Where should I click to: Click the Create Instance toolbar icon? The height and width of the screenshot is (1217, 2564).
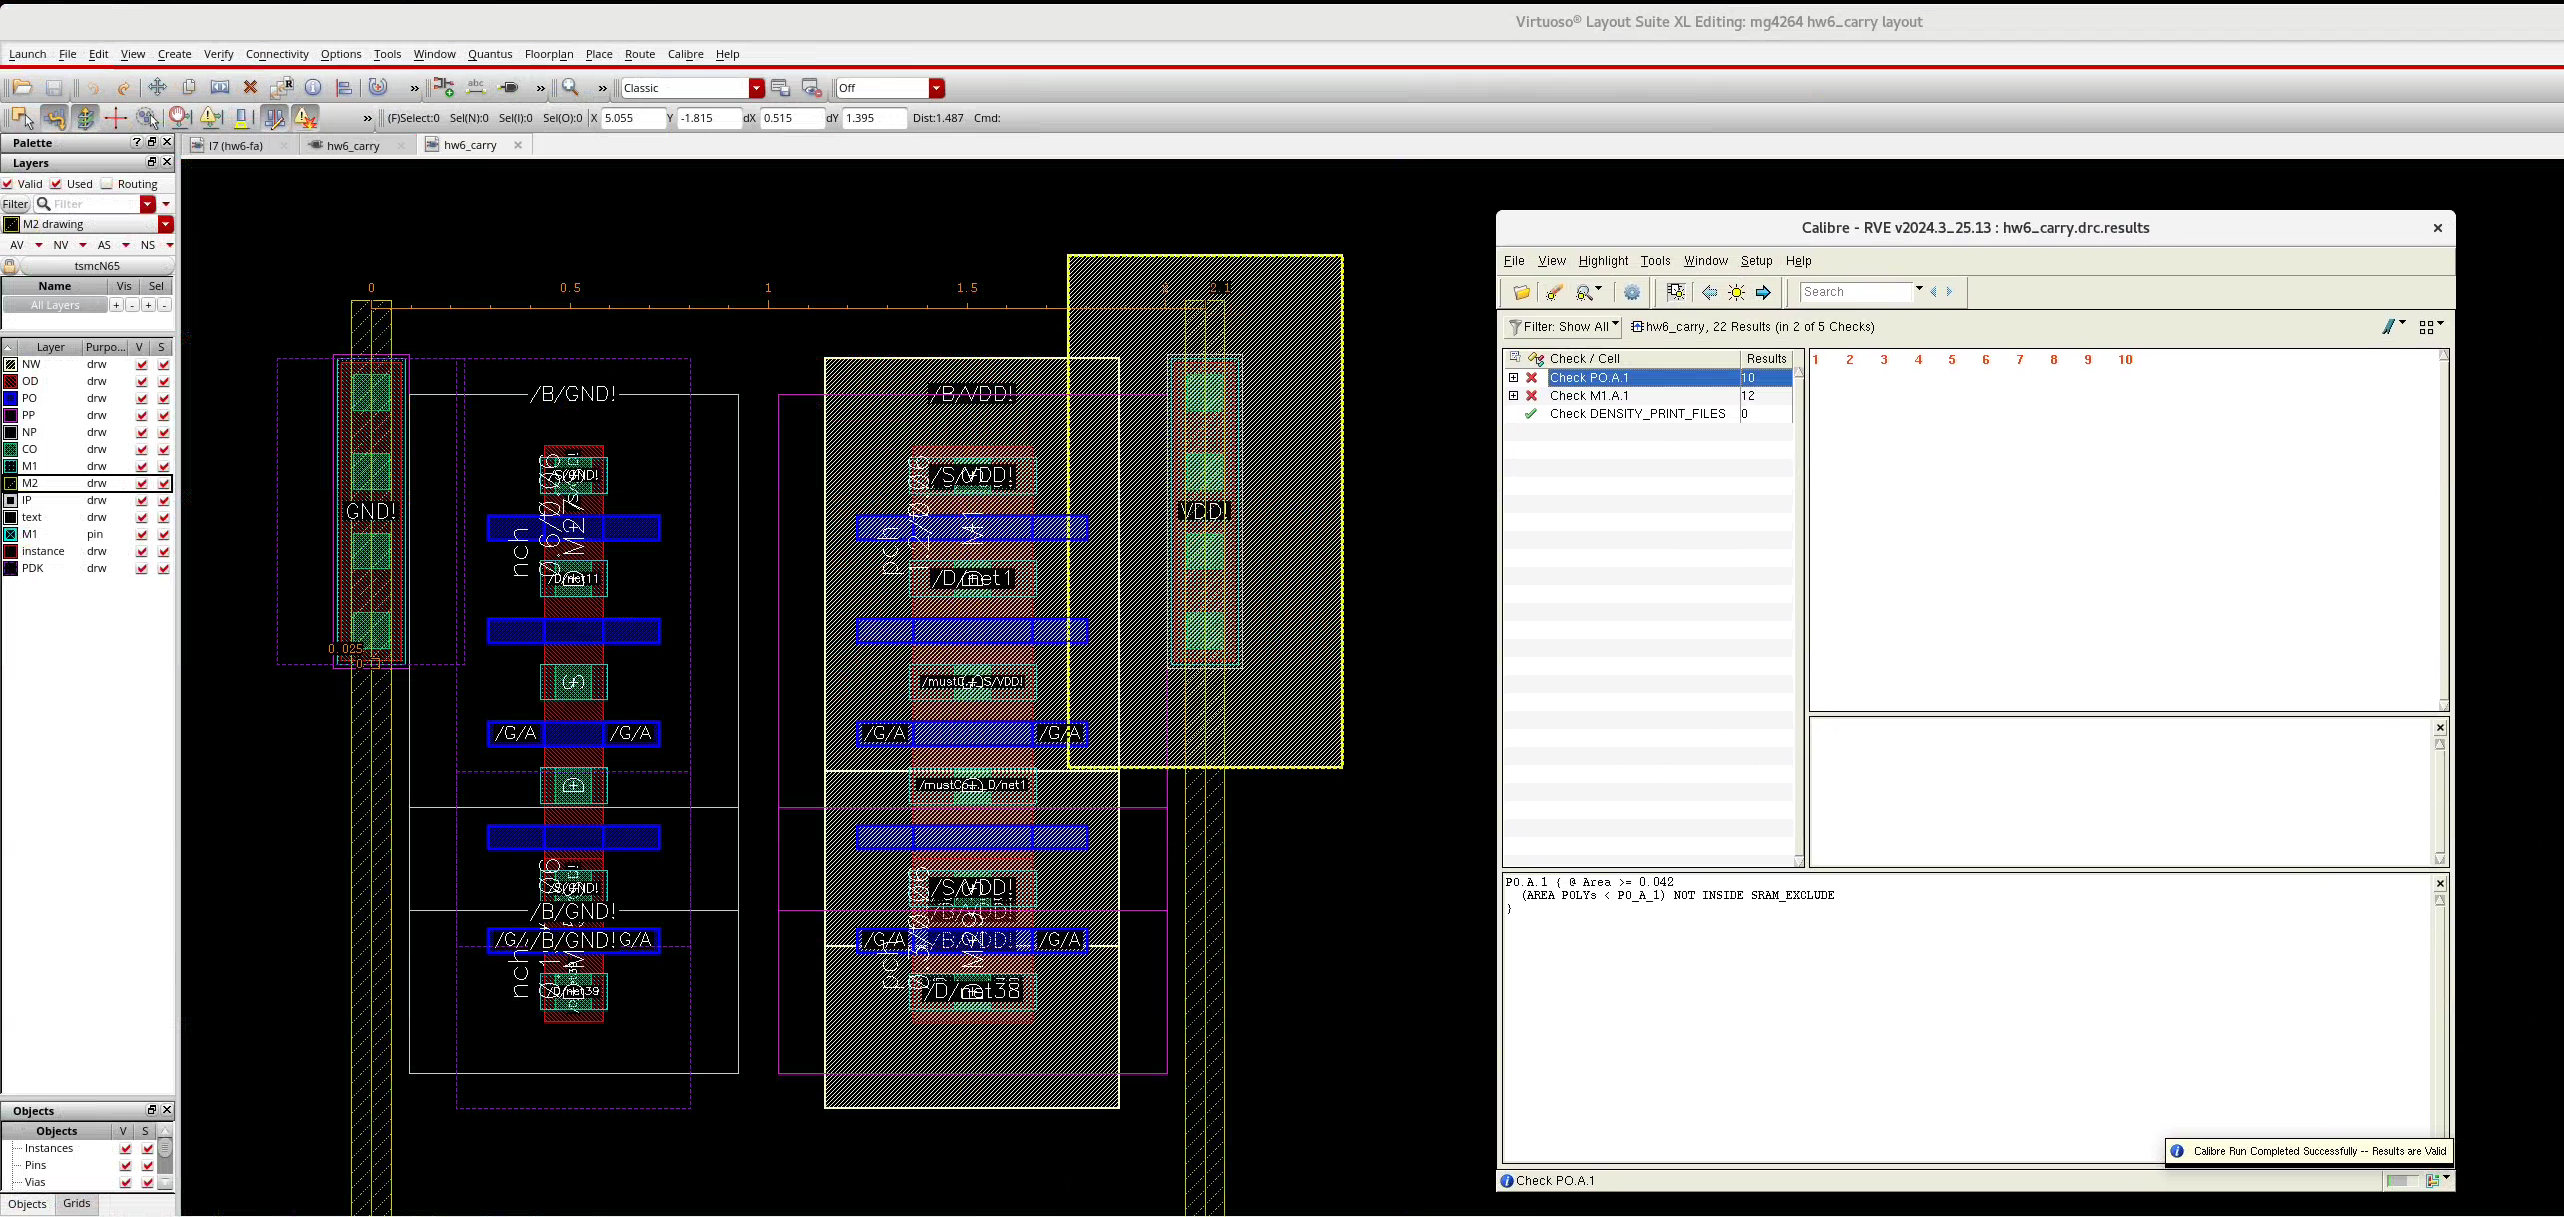pos(444,88)
